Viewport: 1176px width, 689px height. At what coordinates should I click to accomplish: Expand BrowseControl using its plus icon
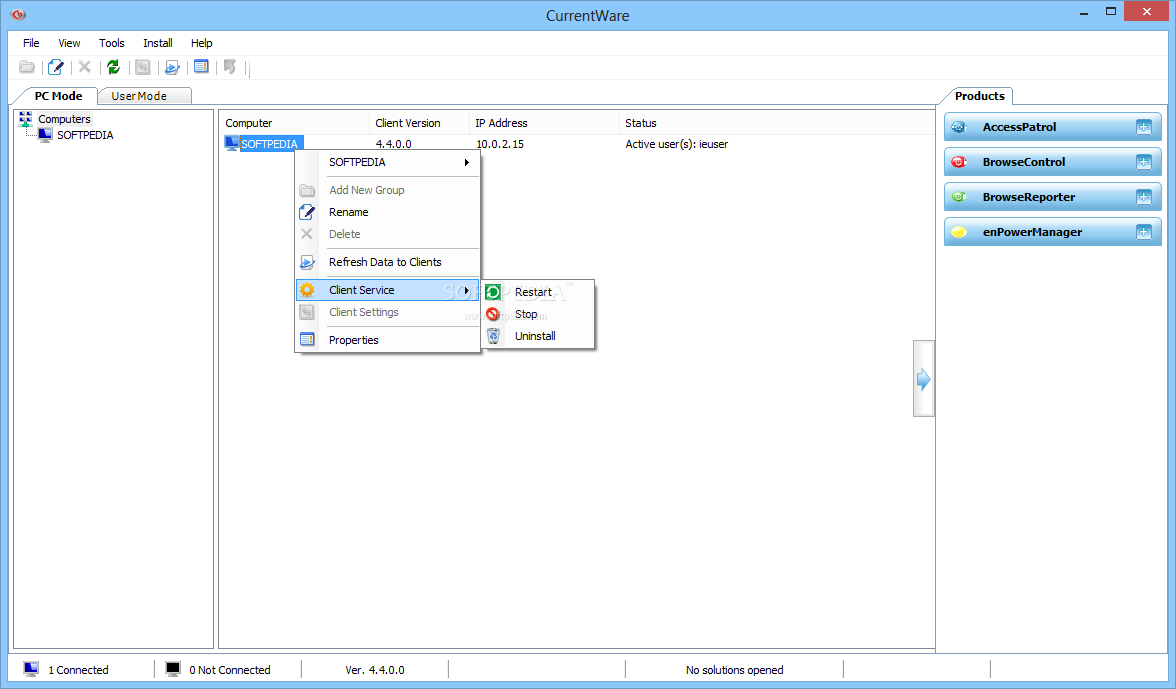pos(1143,163)
